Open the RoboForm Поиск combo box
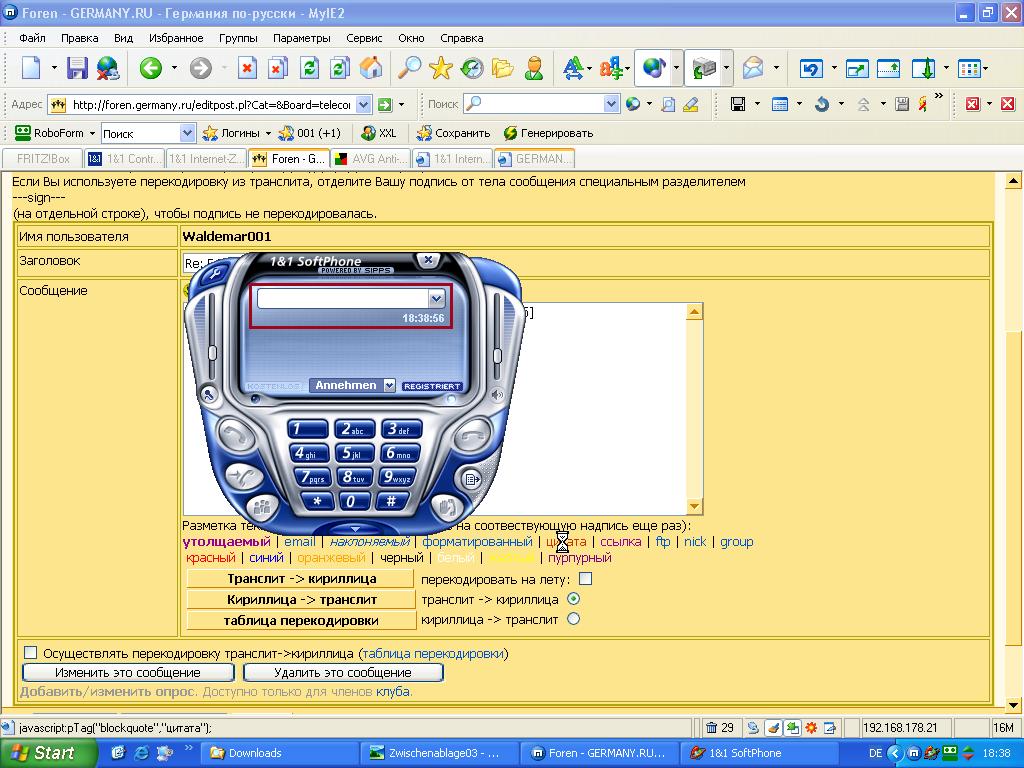The height and width of the screenshot is (768, 1024). 149,133
